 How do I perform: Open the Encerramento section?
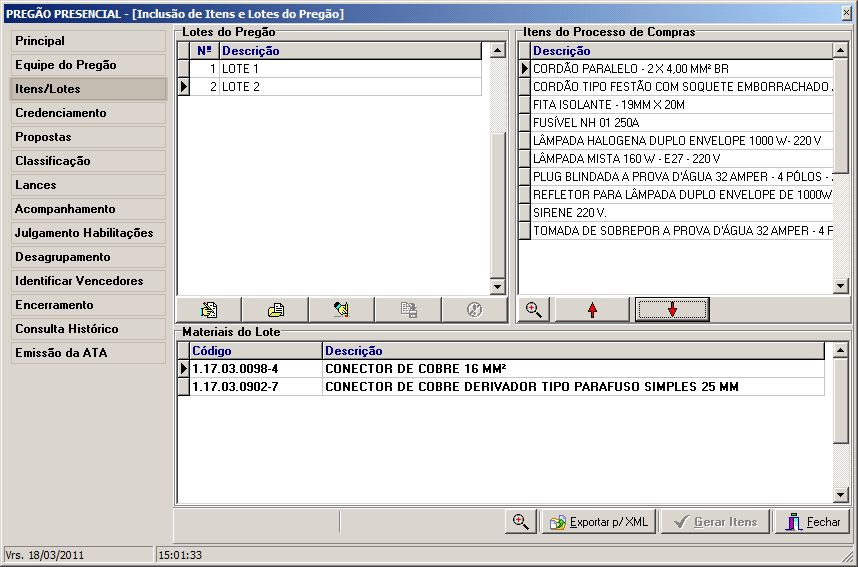(x=88, y=305)
